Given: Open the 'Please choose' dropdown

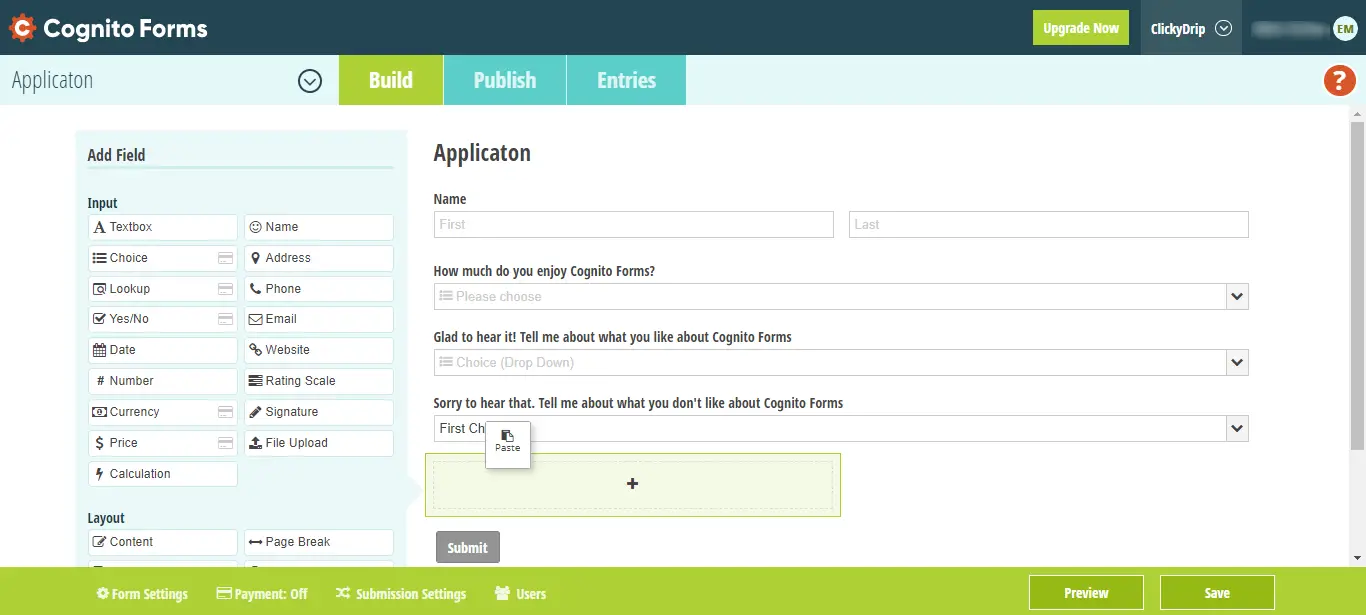Looking at the screenshot, I should pos(841,296).
